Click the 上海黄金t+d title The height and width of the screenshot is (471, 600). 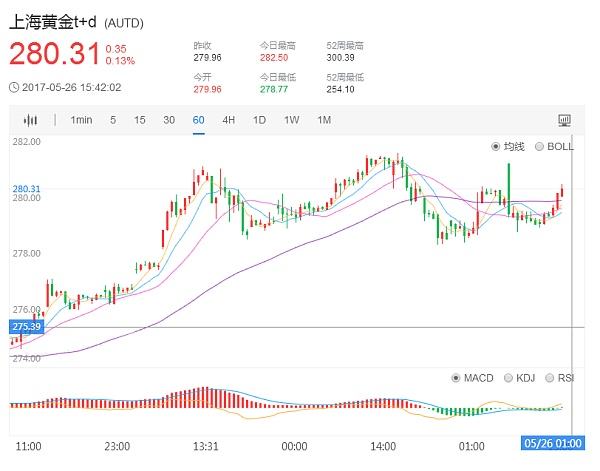pyautogui.click(x=52, y=22)
